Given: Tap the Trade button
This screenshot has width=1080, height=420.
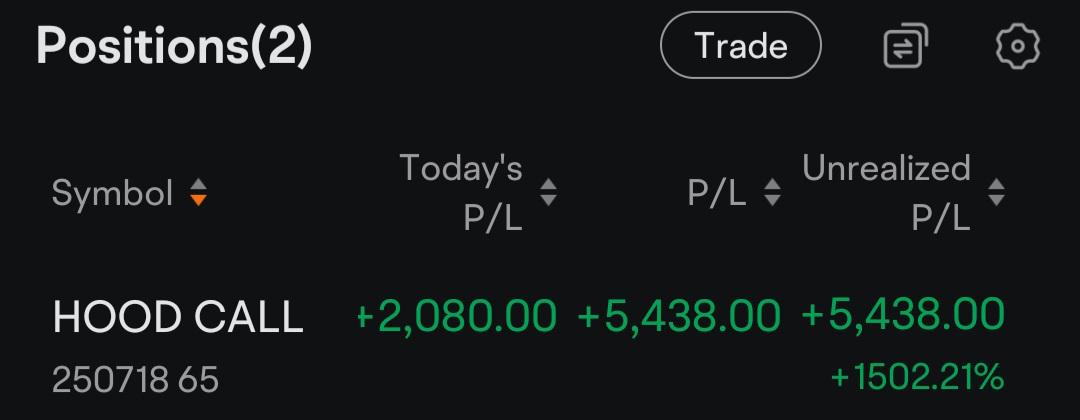Looking at the screenshot, I should coord(740,45).
